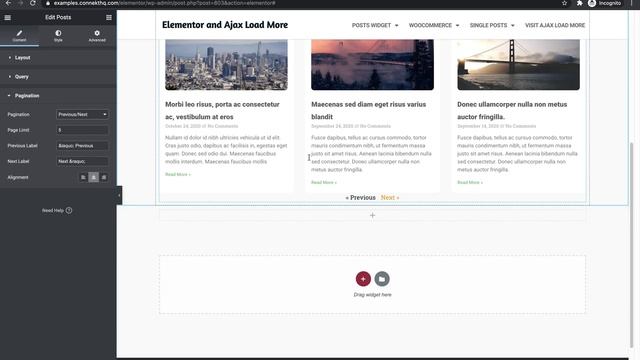Expand the Query section

pyautogui.click(x=58, y=77)
